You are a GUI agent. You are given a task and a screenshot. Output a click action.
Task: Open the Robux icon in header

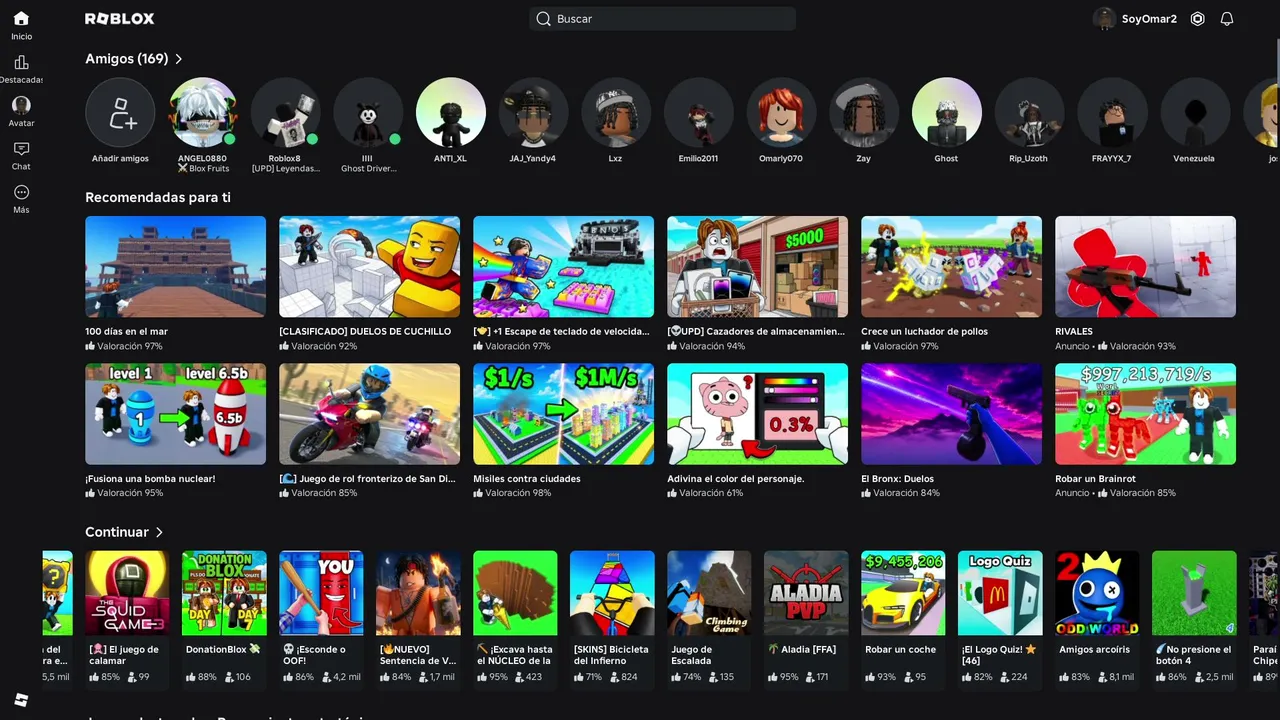tap(1197, 19)
